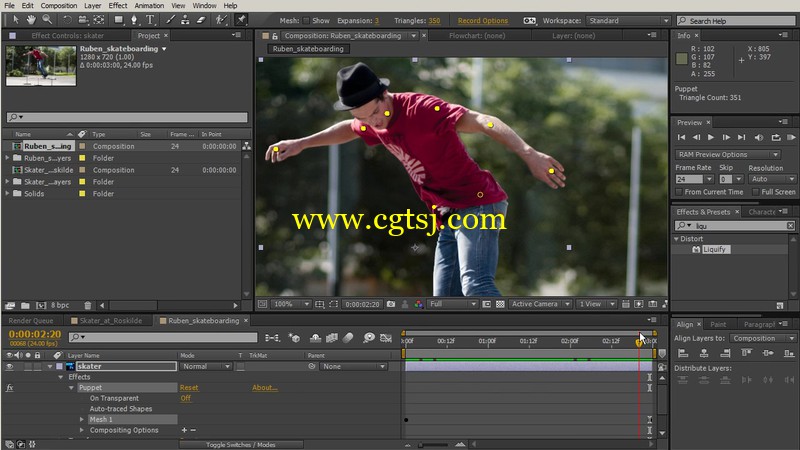Screen dimensions: 800x450
Task: Select the Horizontal Type tool
Action: [x=150, y=19]
